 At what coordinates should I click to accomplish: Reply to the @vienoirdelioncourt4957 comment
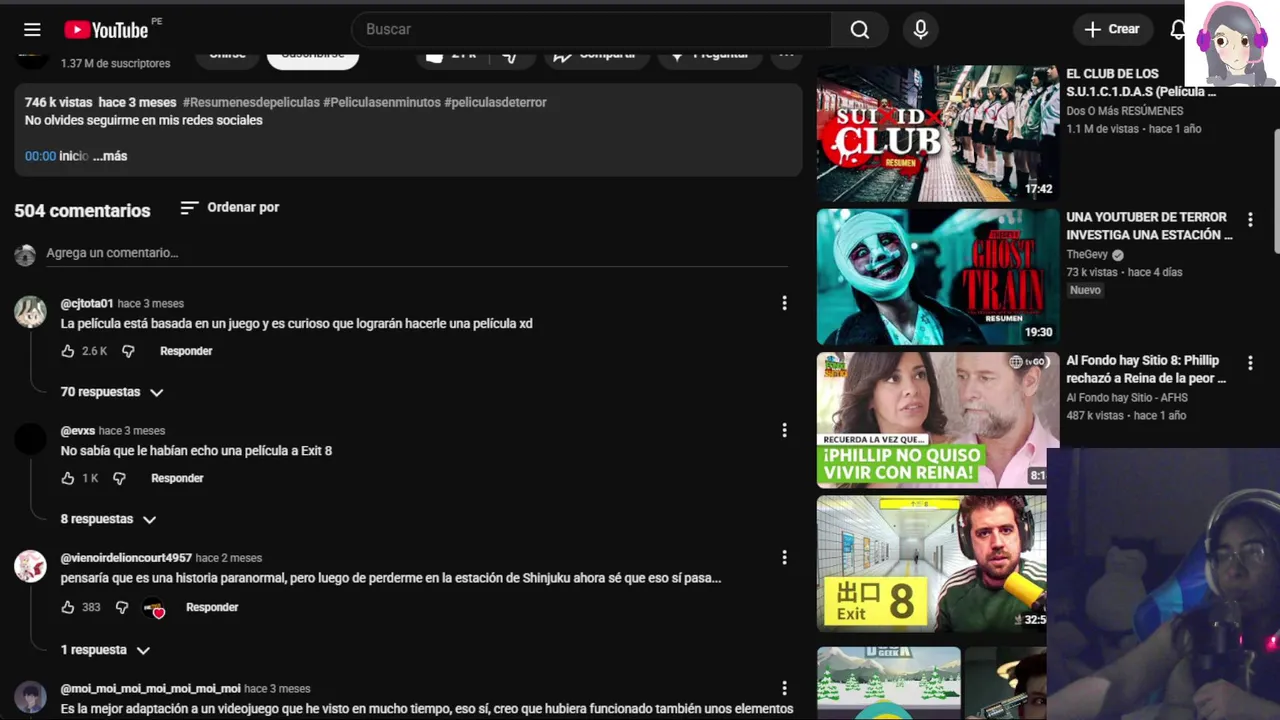(x=212, y=607)
